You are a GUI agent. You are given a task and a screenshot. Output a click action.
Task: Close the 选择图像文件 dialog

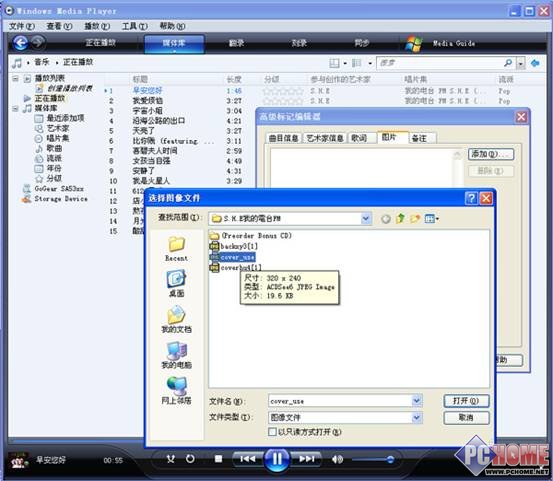(486, 199)
